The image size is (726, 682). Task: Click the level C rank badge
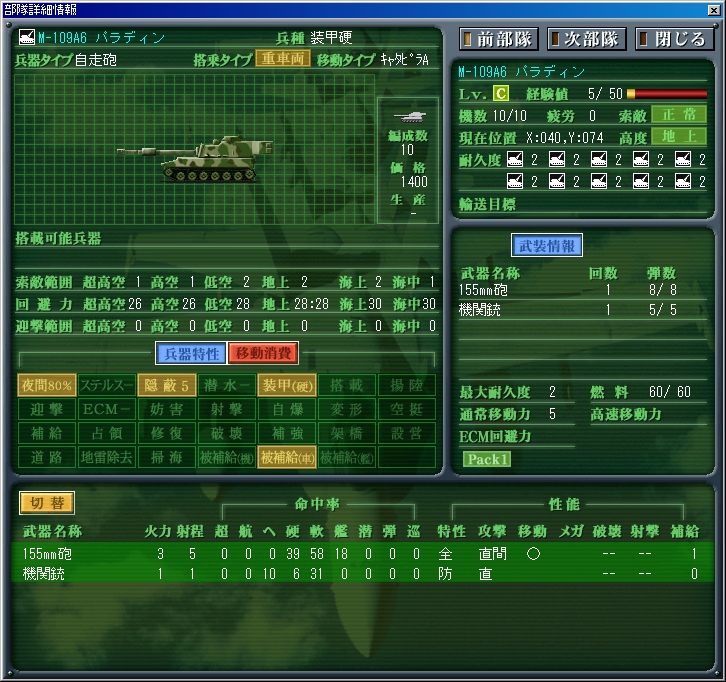tap(501, 94)
